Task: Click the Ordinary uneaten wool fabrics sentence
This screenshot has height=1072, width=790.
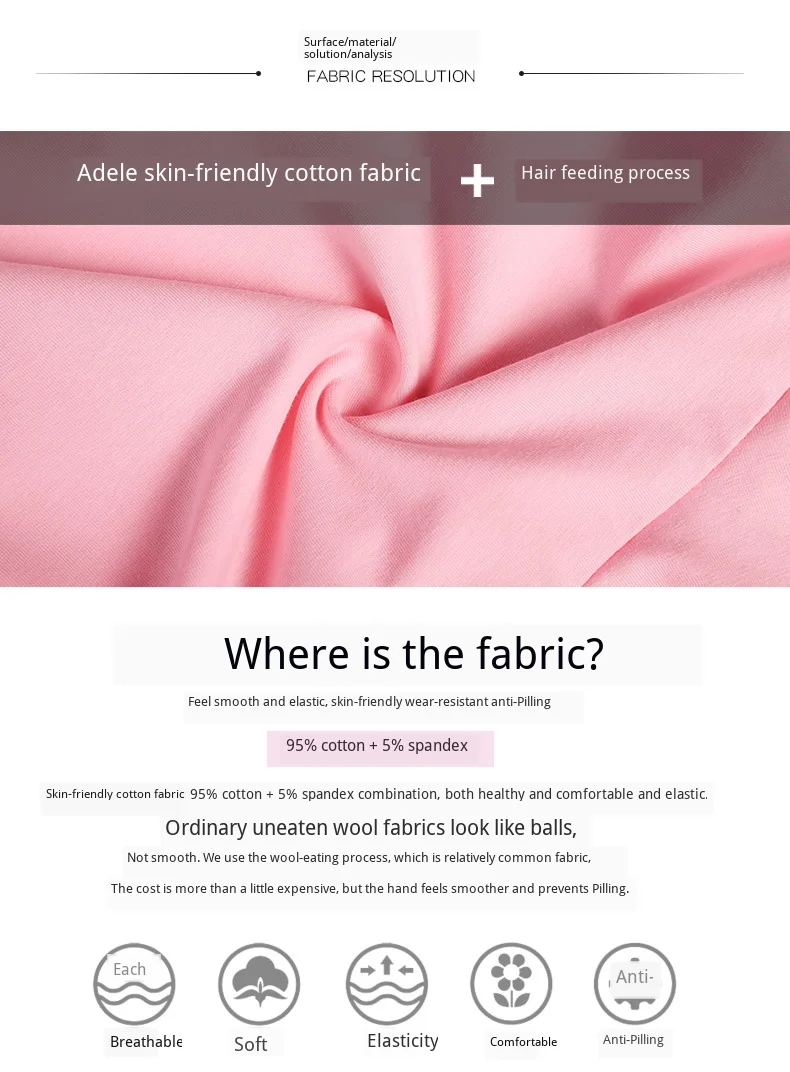Action: click(x=371, y=828)
